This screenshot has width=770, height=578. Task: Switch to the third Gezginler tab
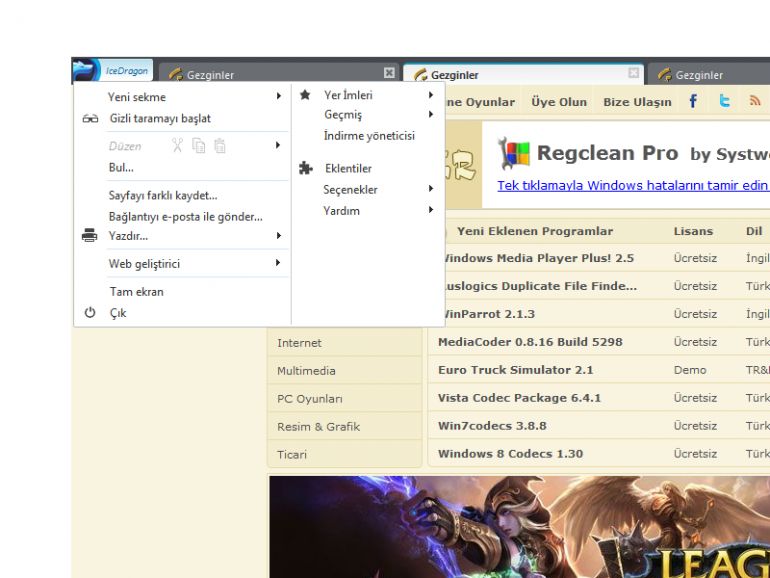[x=710, y=74]
